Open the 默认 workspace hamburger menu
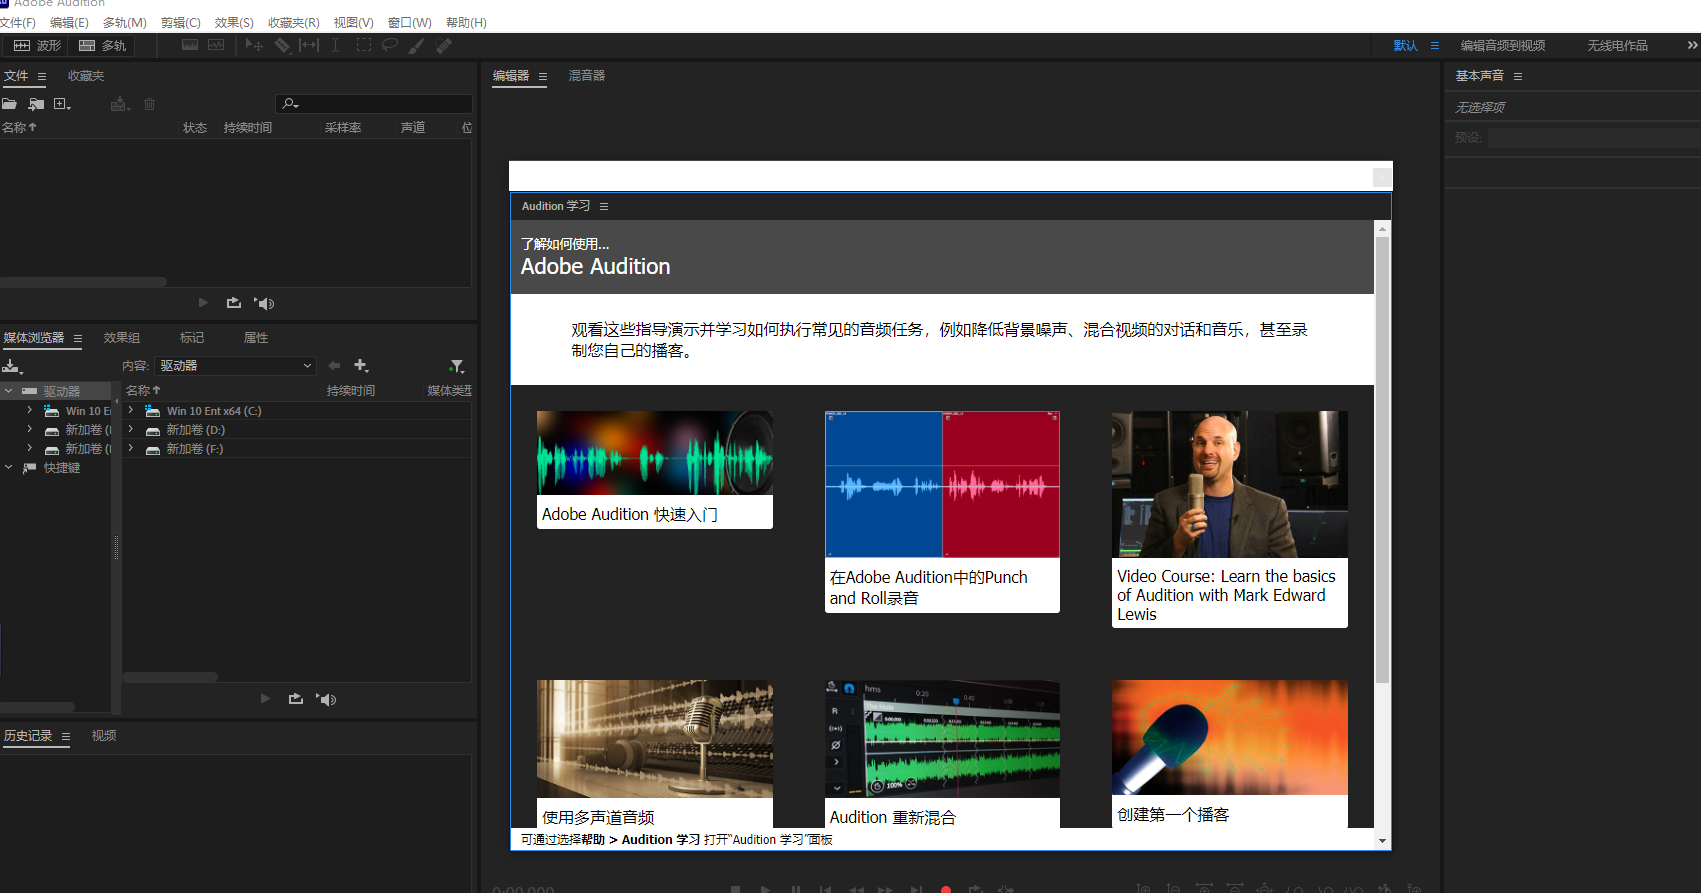1701x893 pixels. point(1435,45)
